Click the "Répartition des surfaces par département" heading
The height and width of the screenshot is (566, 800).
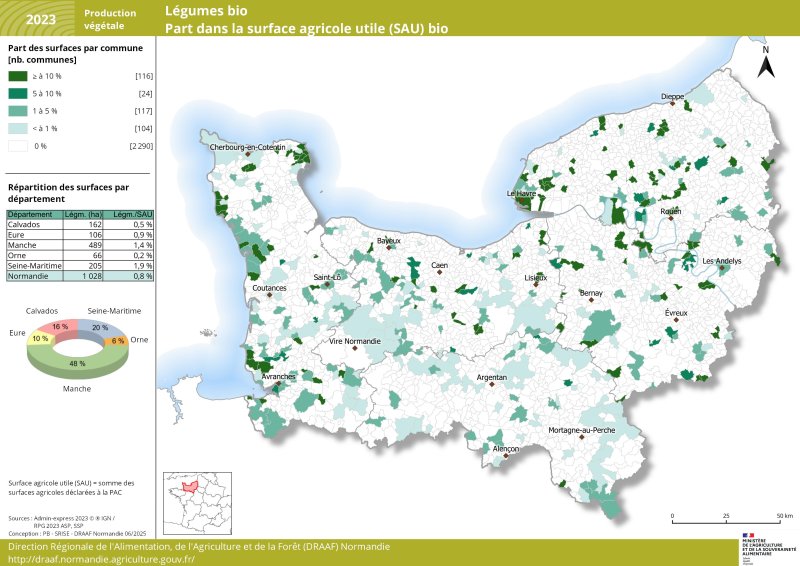coord(68,193)
